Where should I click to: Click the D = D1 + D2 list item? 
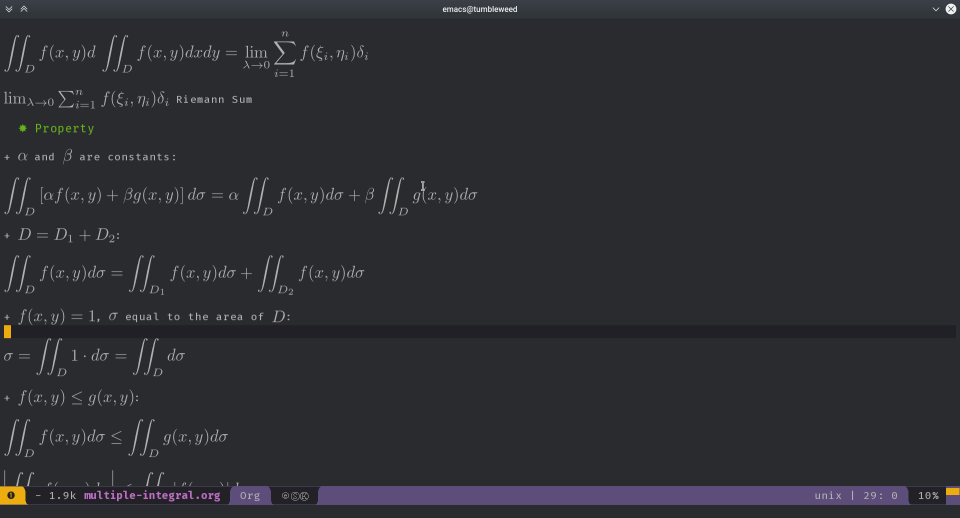[x=62, y=235]
